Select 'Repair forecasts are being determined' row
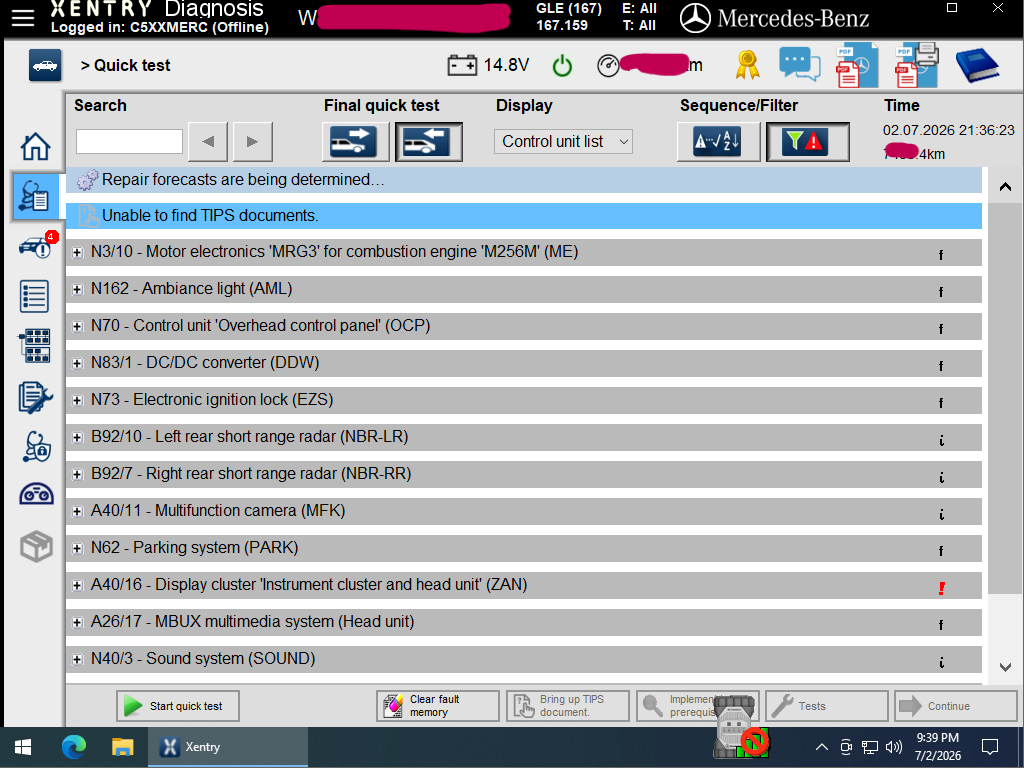The width and height of the screenshot is (1024, 768). pos(524,180)
